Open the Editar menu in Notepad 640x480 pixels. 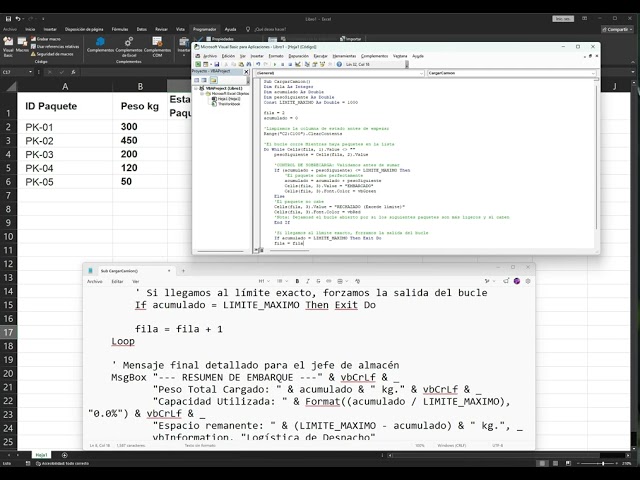click(x=117, y=281)
